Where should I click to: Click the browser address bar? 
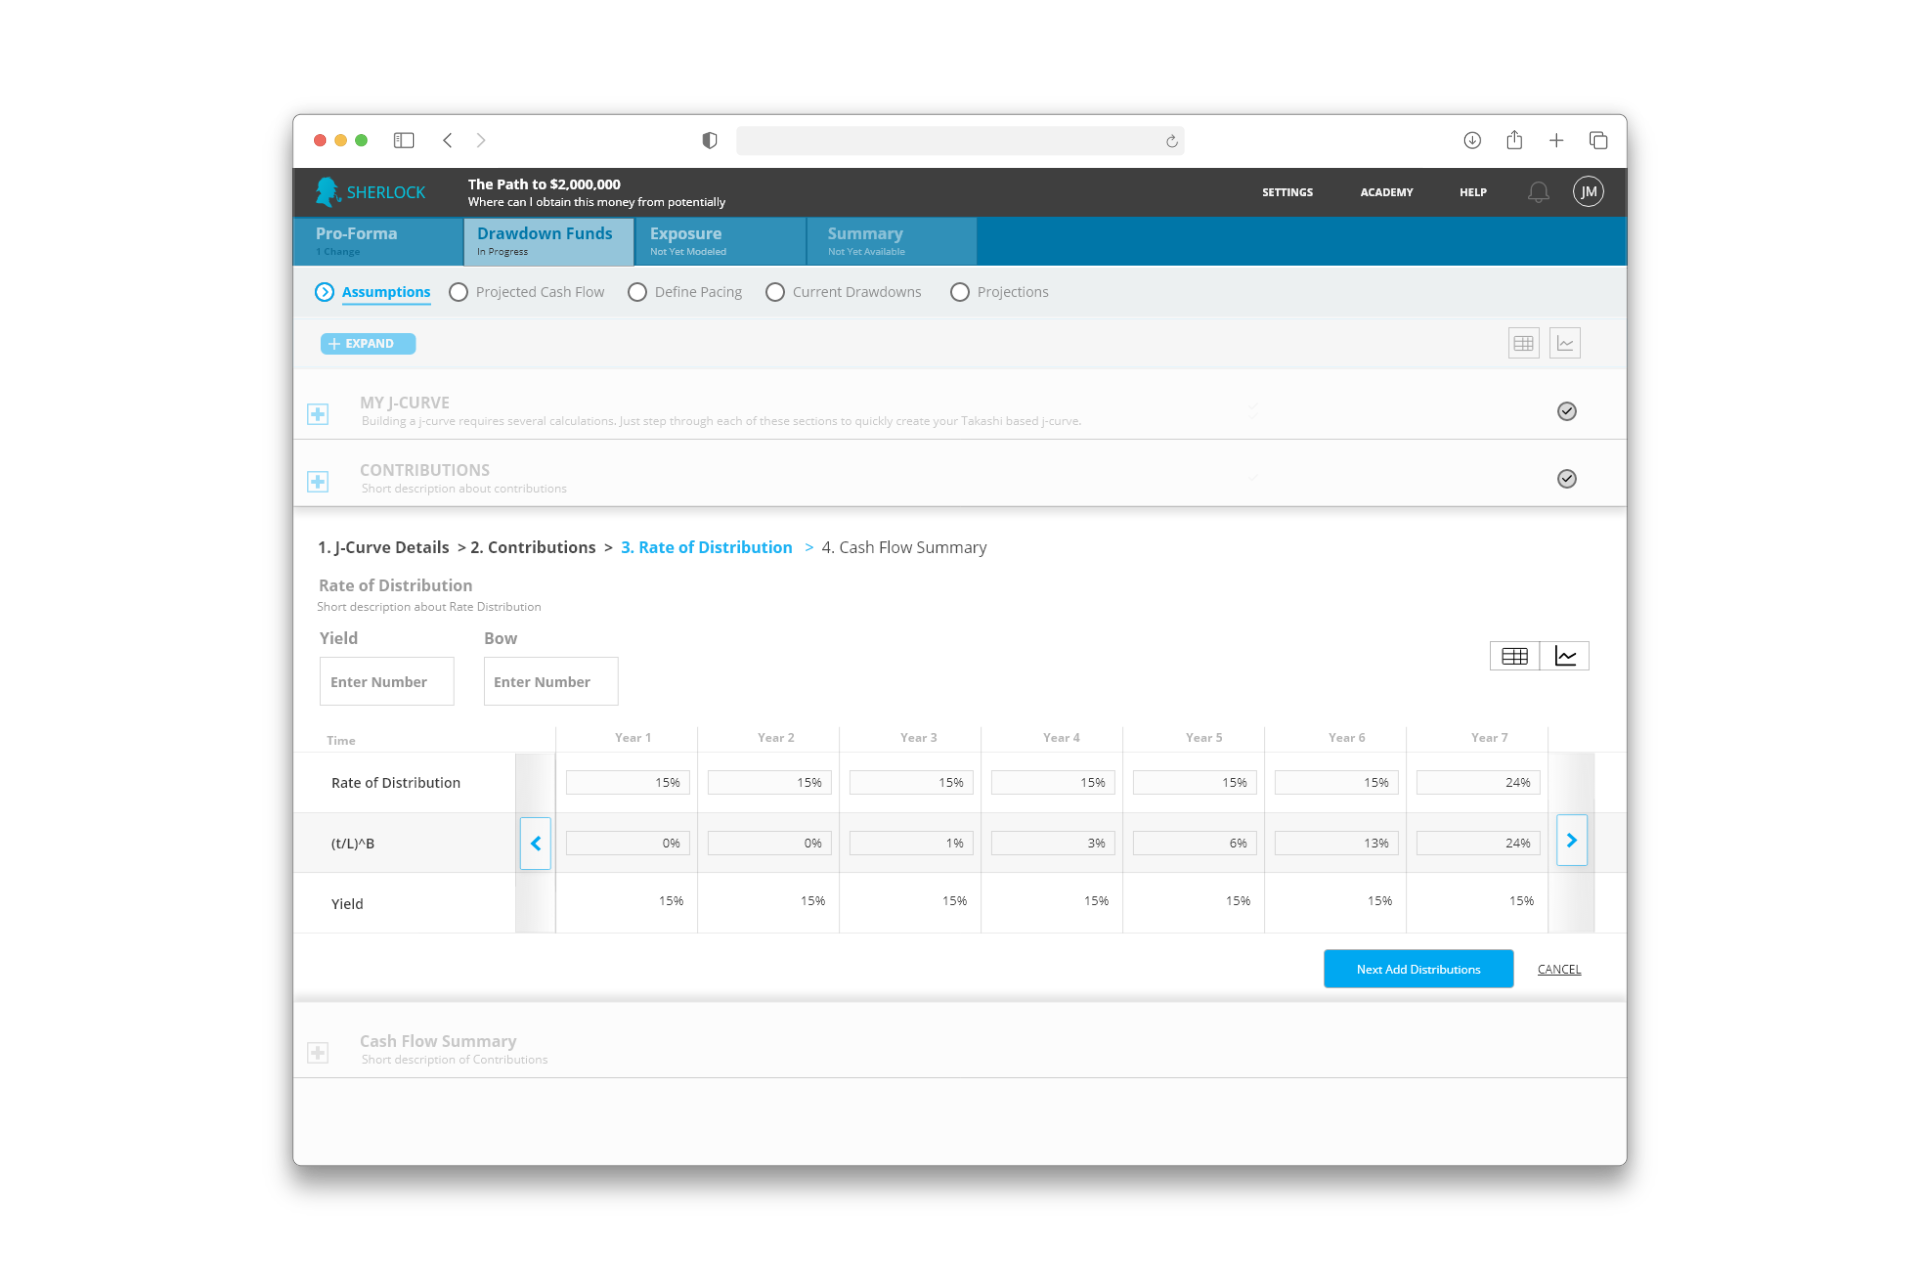pos(960,140)
